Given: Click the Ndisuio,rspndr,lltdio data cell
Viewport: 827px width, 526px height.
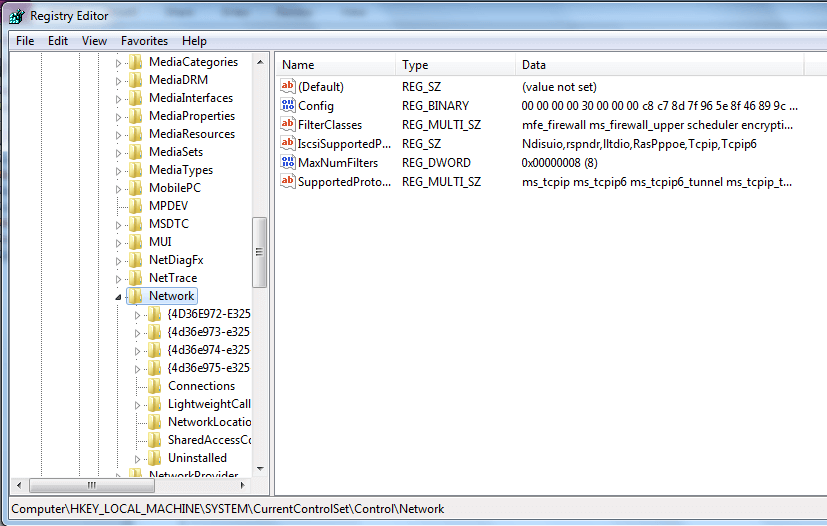Looking at the screenshot, I should click(x=639, y=144).
